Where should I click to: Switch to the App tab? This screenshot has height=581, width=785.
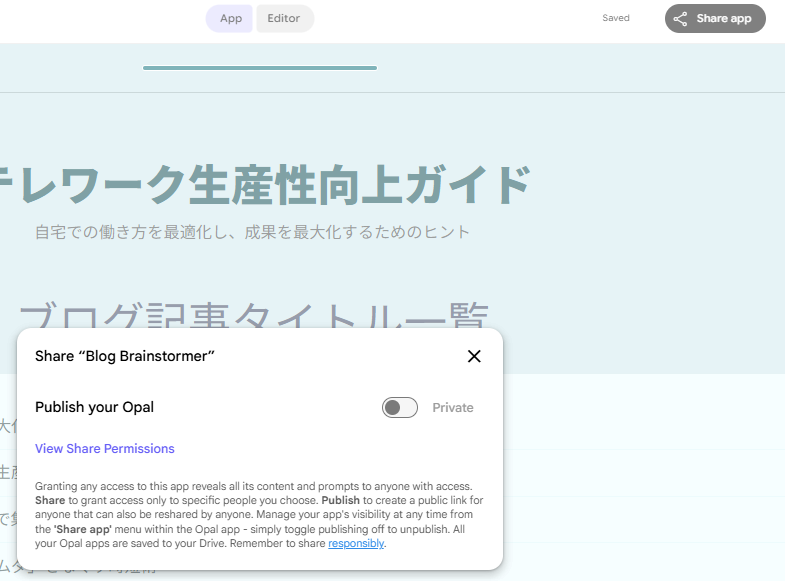(230, 19)
